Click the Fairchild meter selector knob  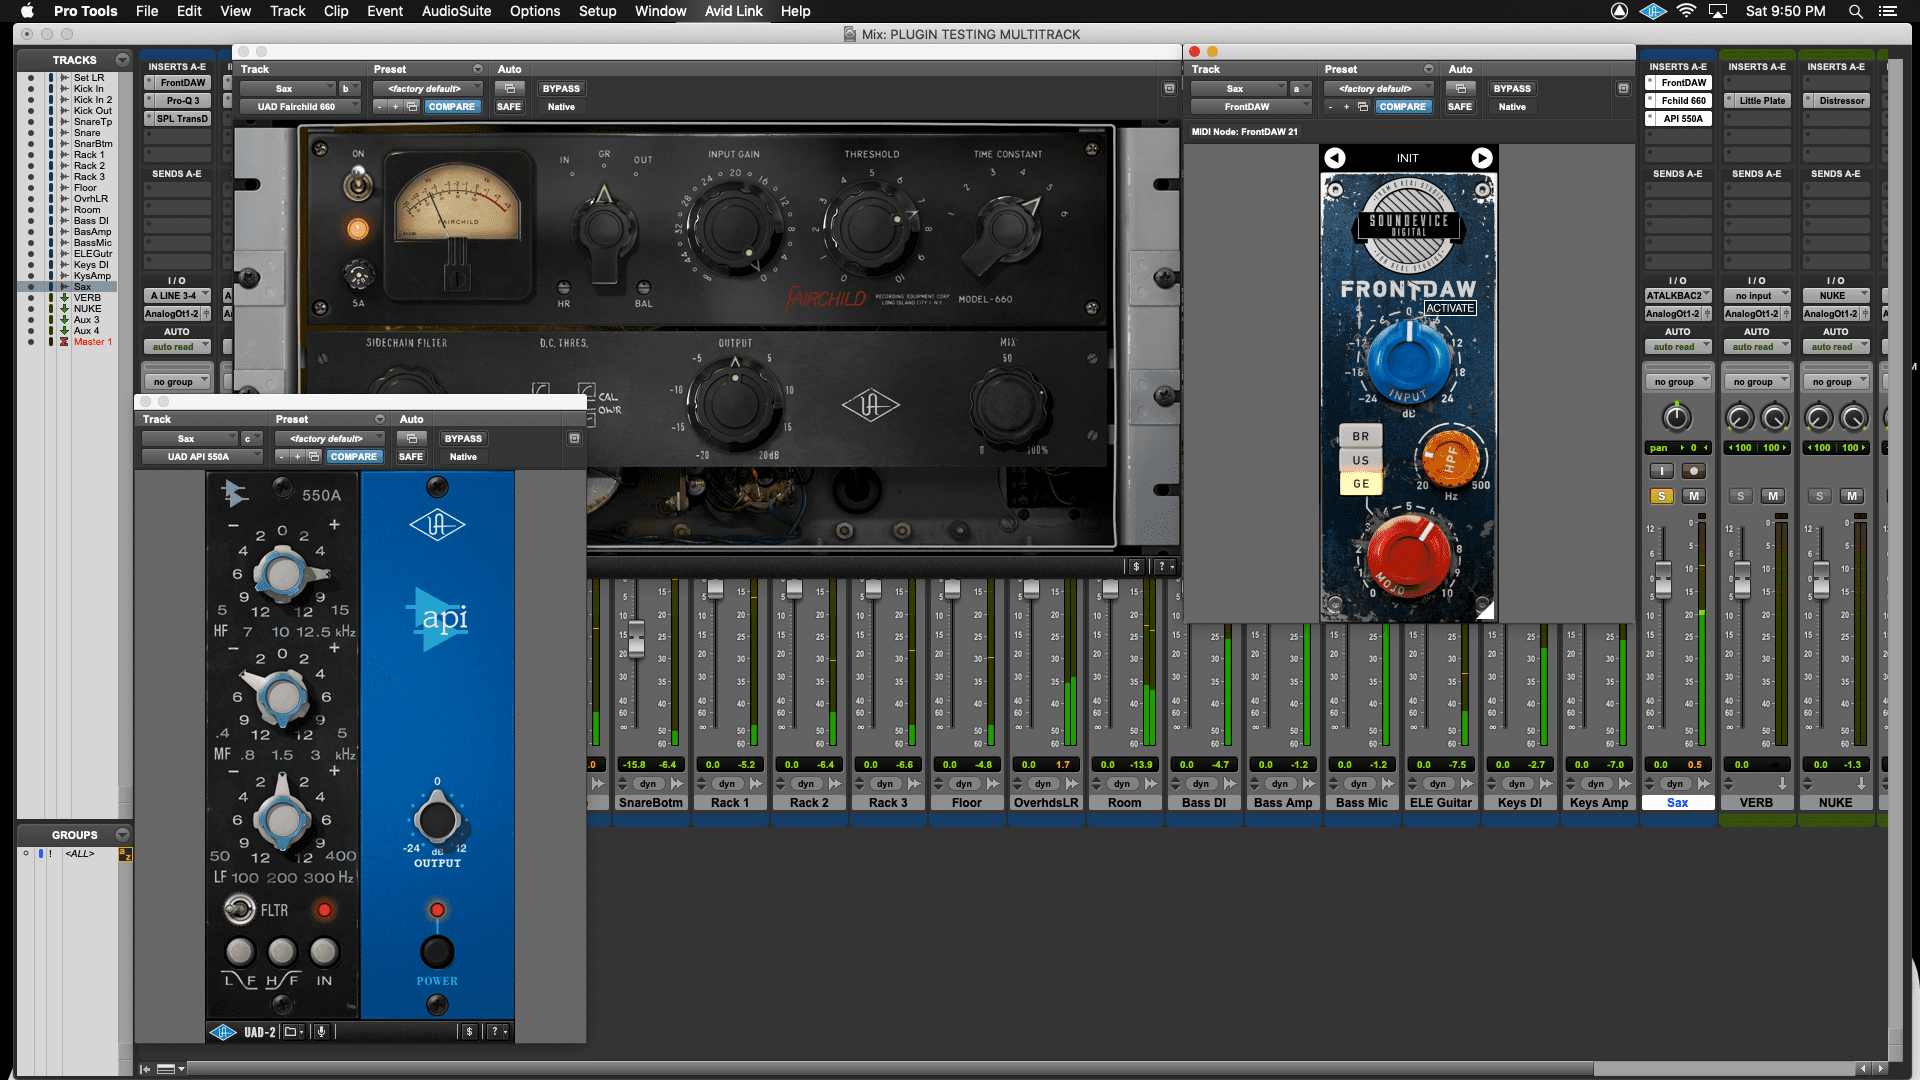click(x=603, y=229)
